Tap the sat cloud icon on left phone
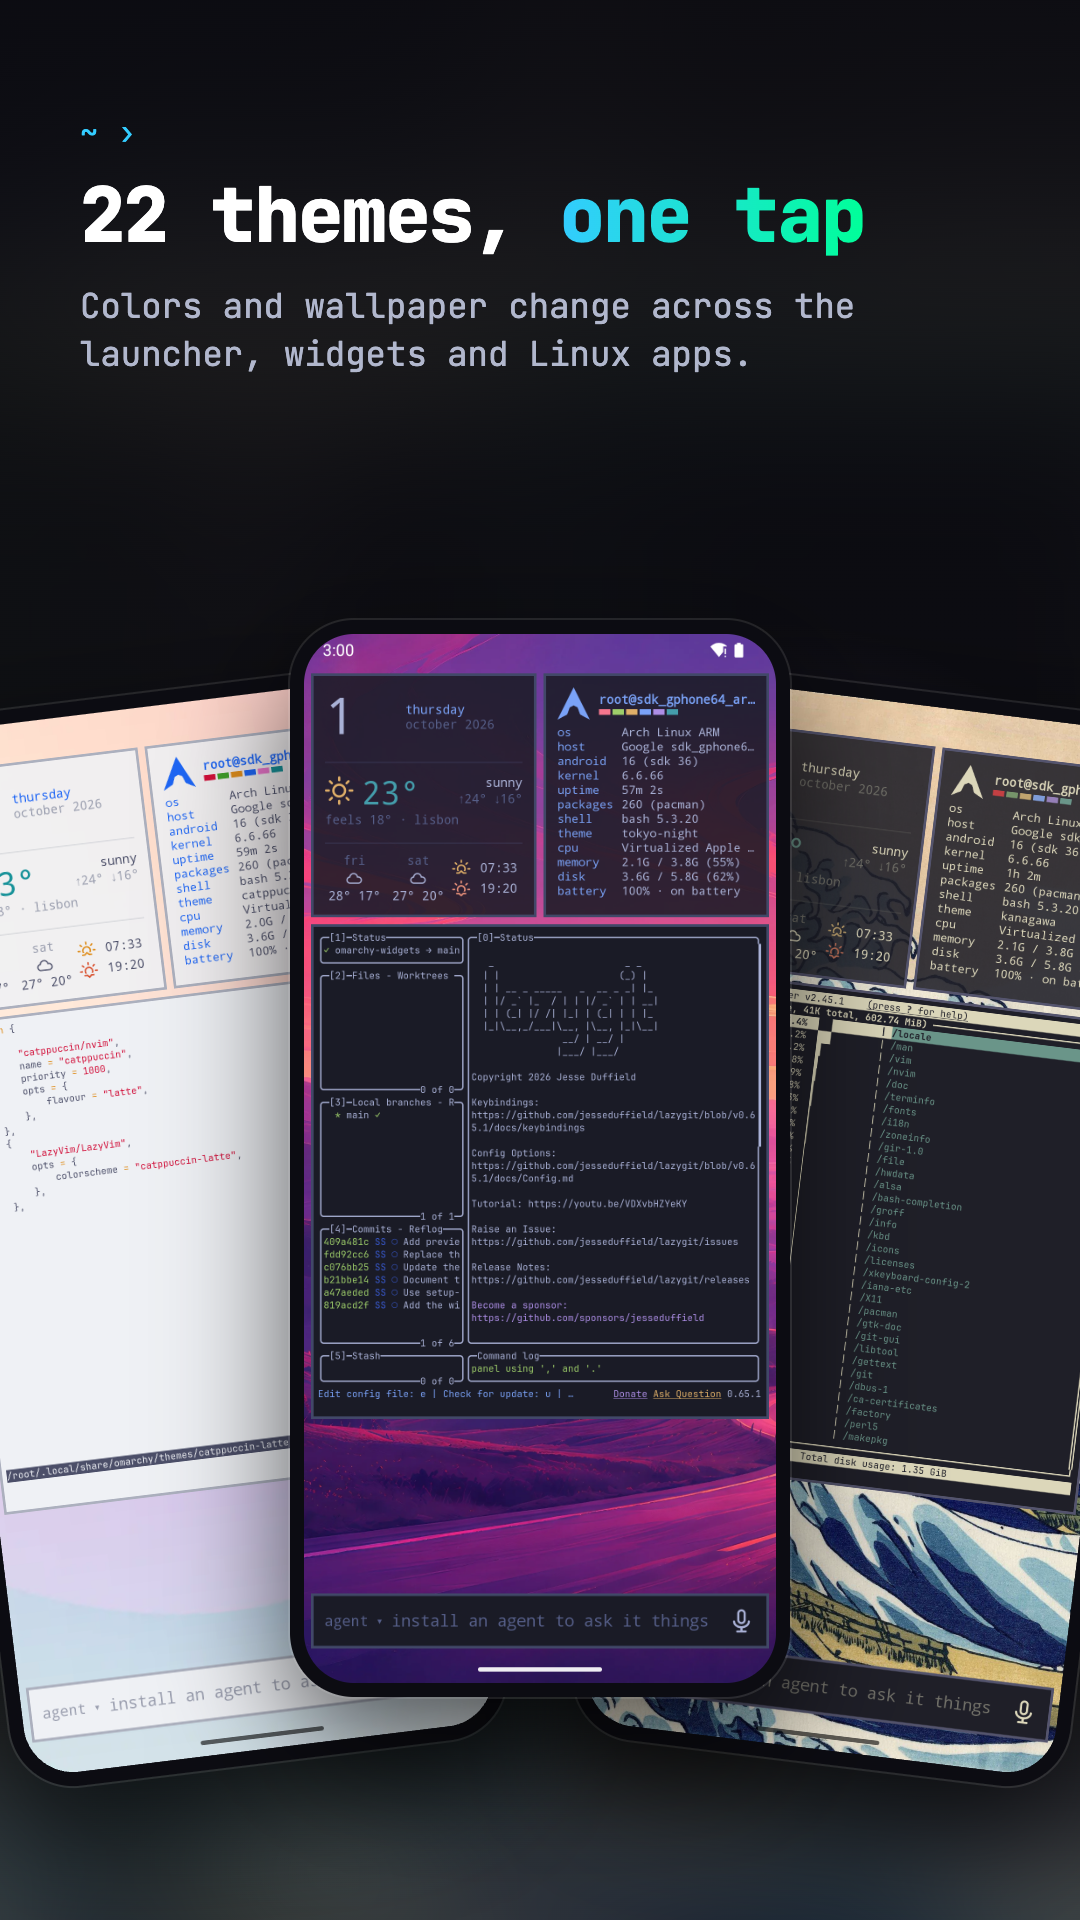This screenshot has height=1920, width=1080. (45, 966)
